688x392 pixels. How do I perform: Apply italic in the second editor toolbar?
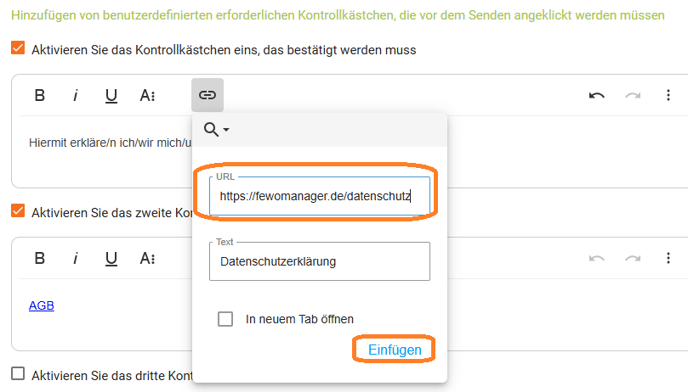pos(75,258)
